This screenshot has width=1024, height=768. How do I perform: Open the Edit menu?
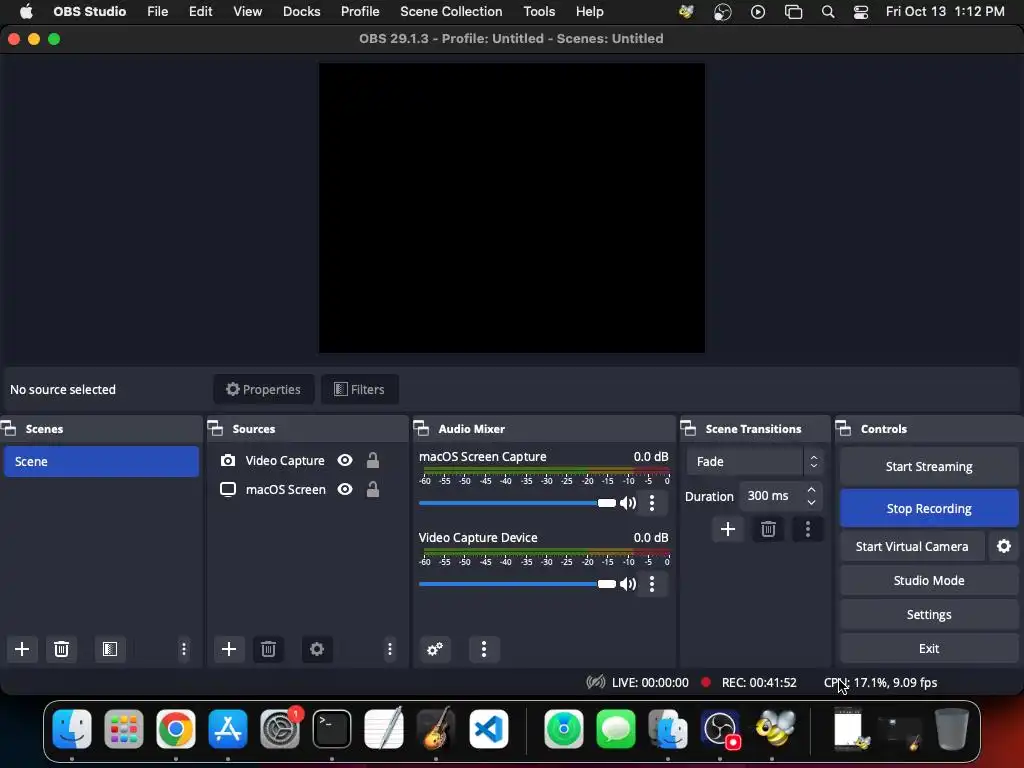coord(200,12)
